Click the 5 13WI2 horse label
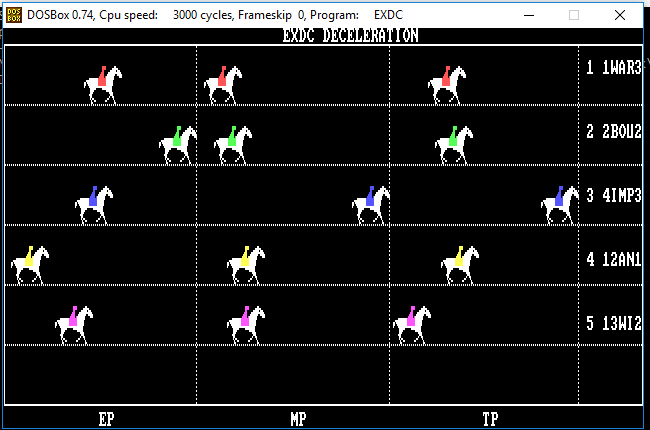This screenshot has width=650, height=430. click(x=614, y=323)
